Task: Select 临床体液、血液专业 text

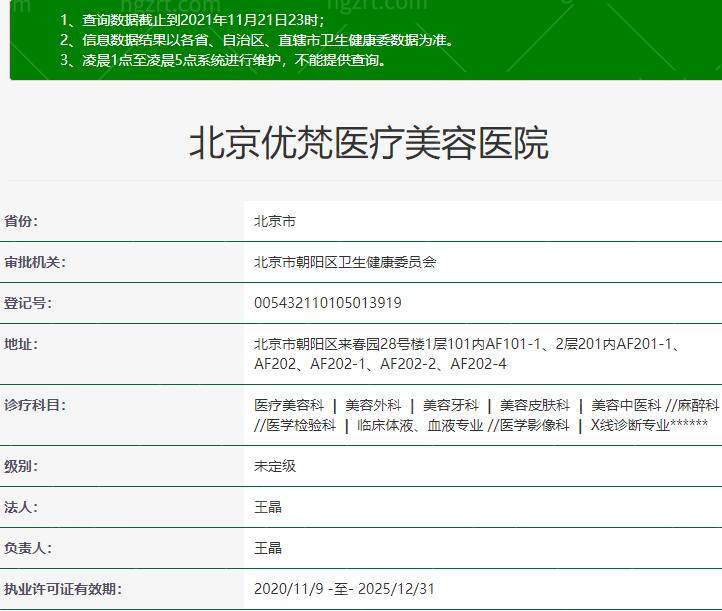Action: [x=420, y=425]
